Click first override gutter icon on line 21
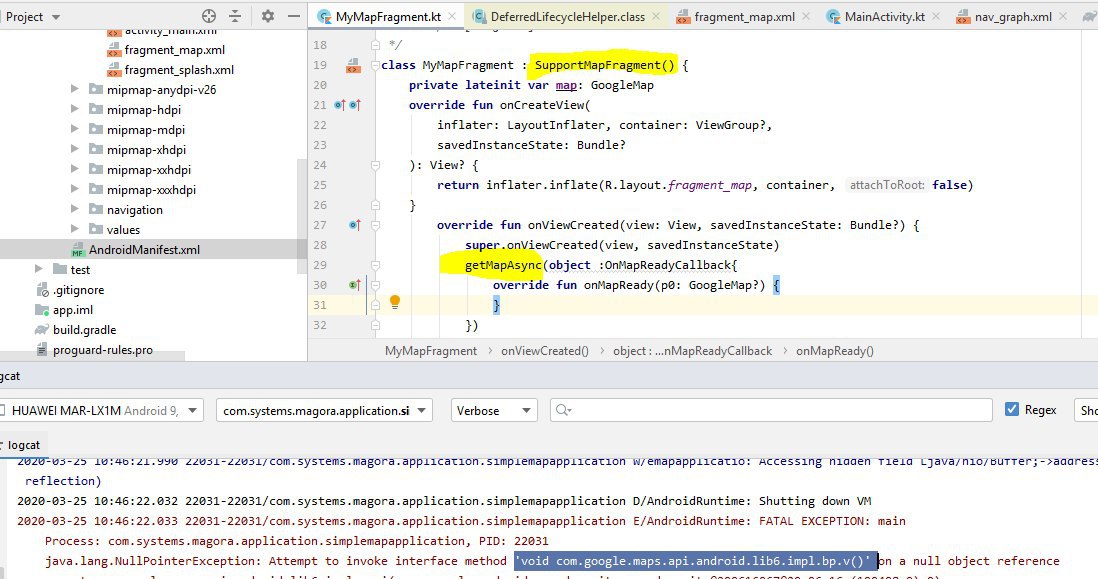 coord(340,105)
